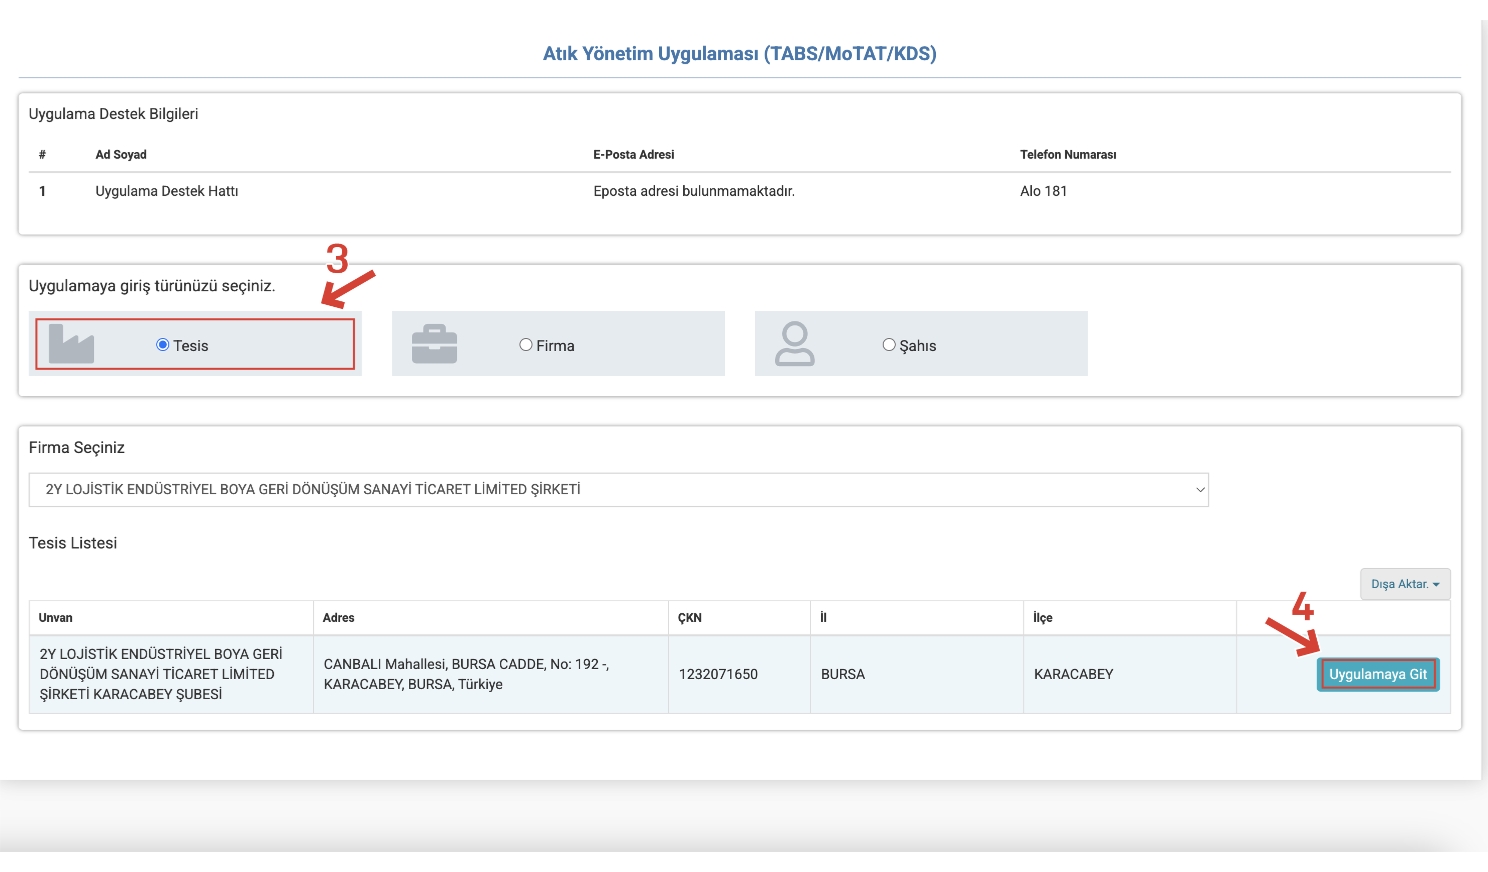Select the Firma radio button

pos(526,345)
